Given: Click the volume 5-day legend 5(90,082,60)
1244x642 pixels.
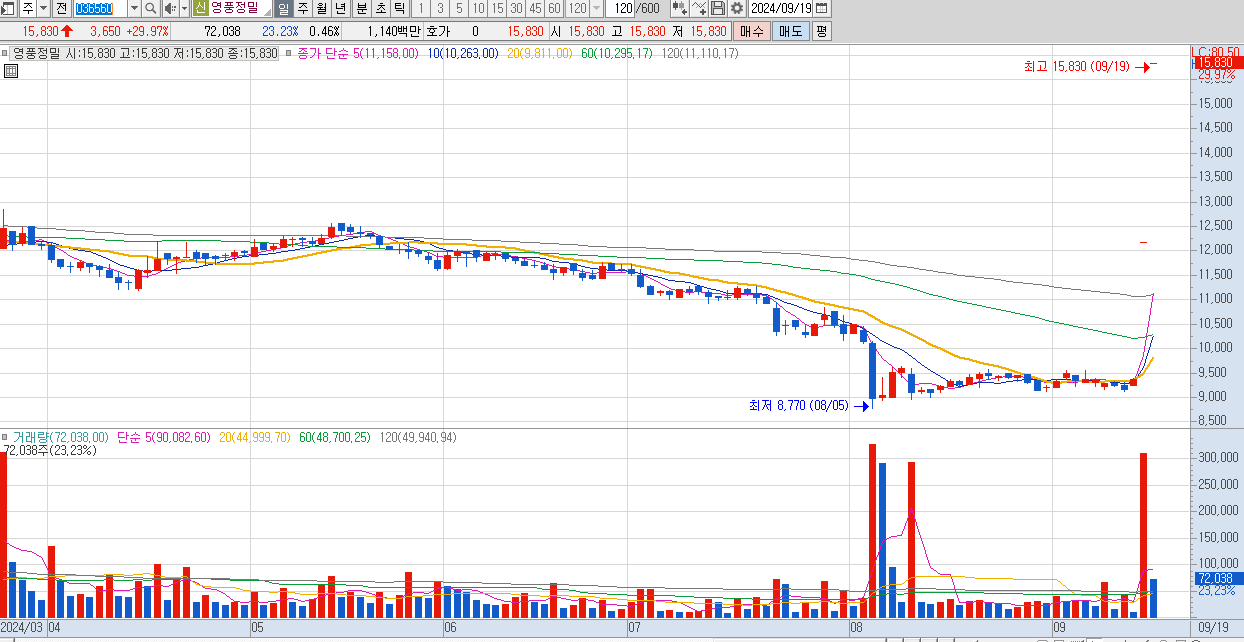Looking at the screenshot, I should (x=180, y=437).
